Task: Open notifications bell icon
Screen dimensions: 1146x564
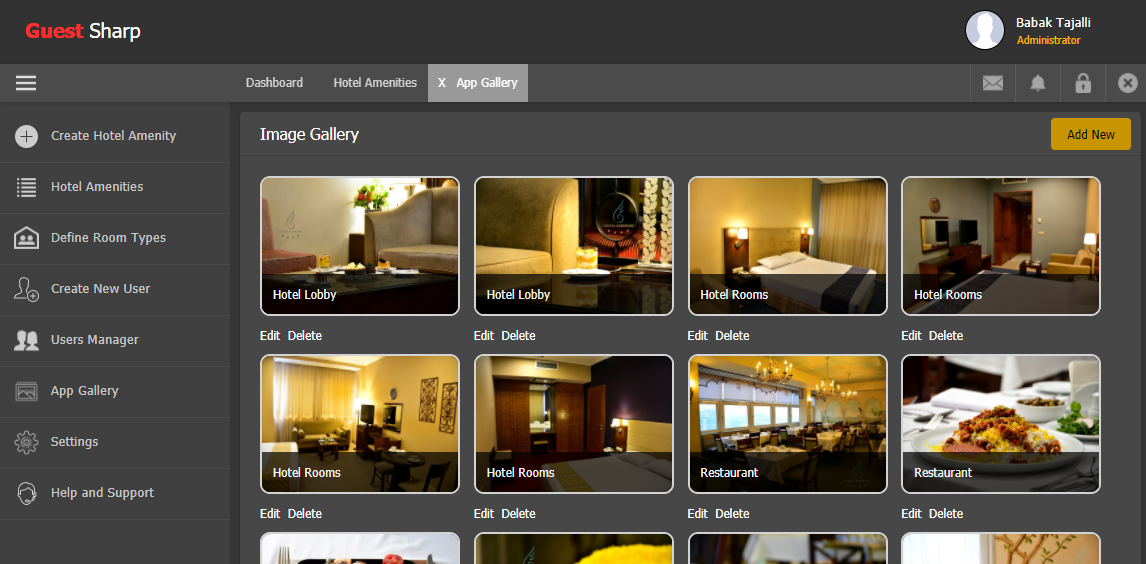Action: (1038, 83)
